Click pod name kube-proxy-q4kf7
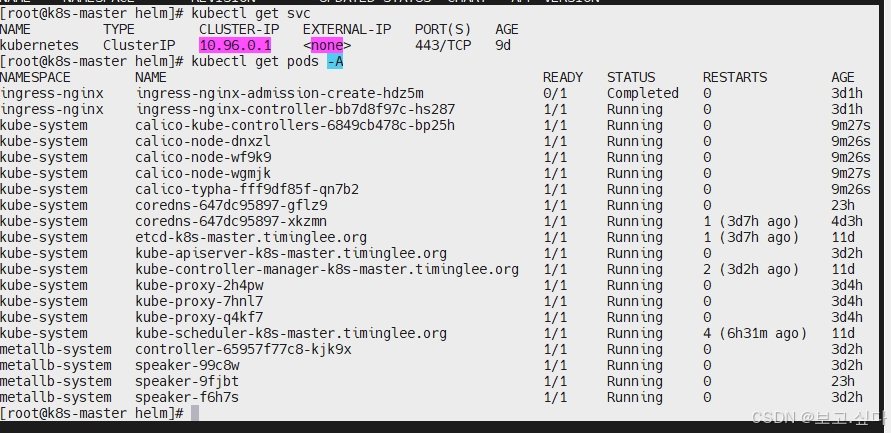This screenshot has width=891, height=433. pyautogui.click(x=199, y=317)
